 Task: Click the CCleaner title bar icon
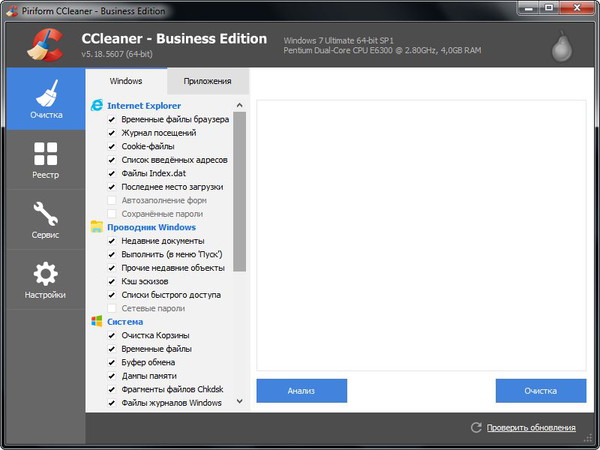click(x=12, y=11)
